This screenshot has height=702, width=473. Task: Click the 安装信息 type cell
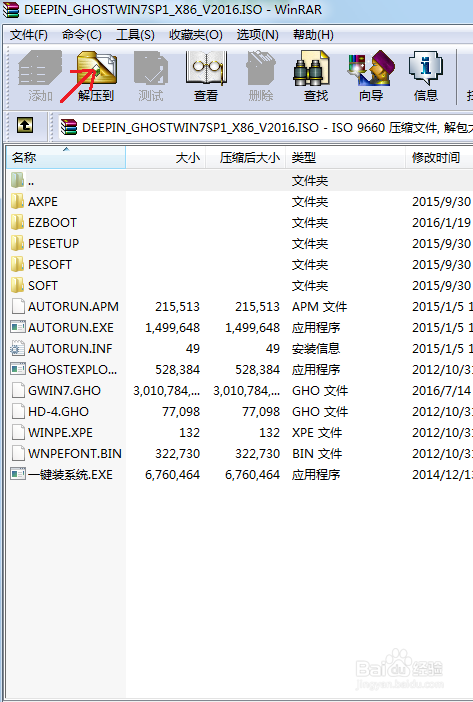[316, 348]
